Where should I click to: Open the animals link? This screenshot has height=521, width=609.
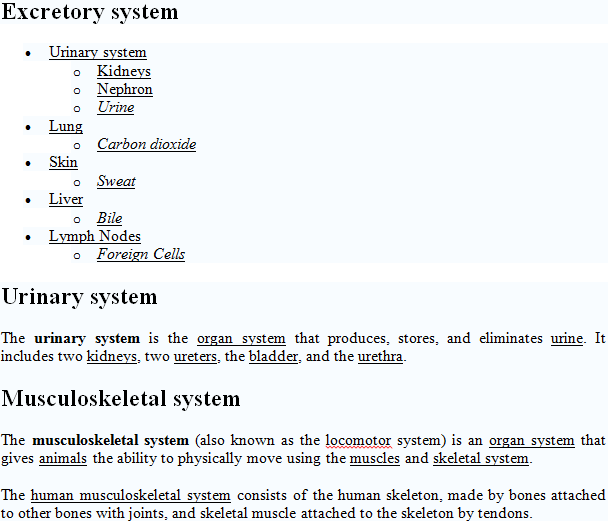point(63,458)
